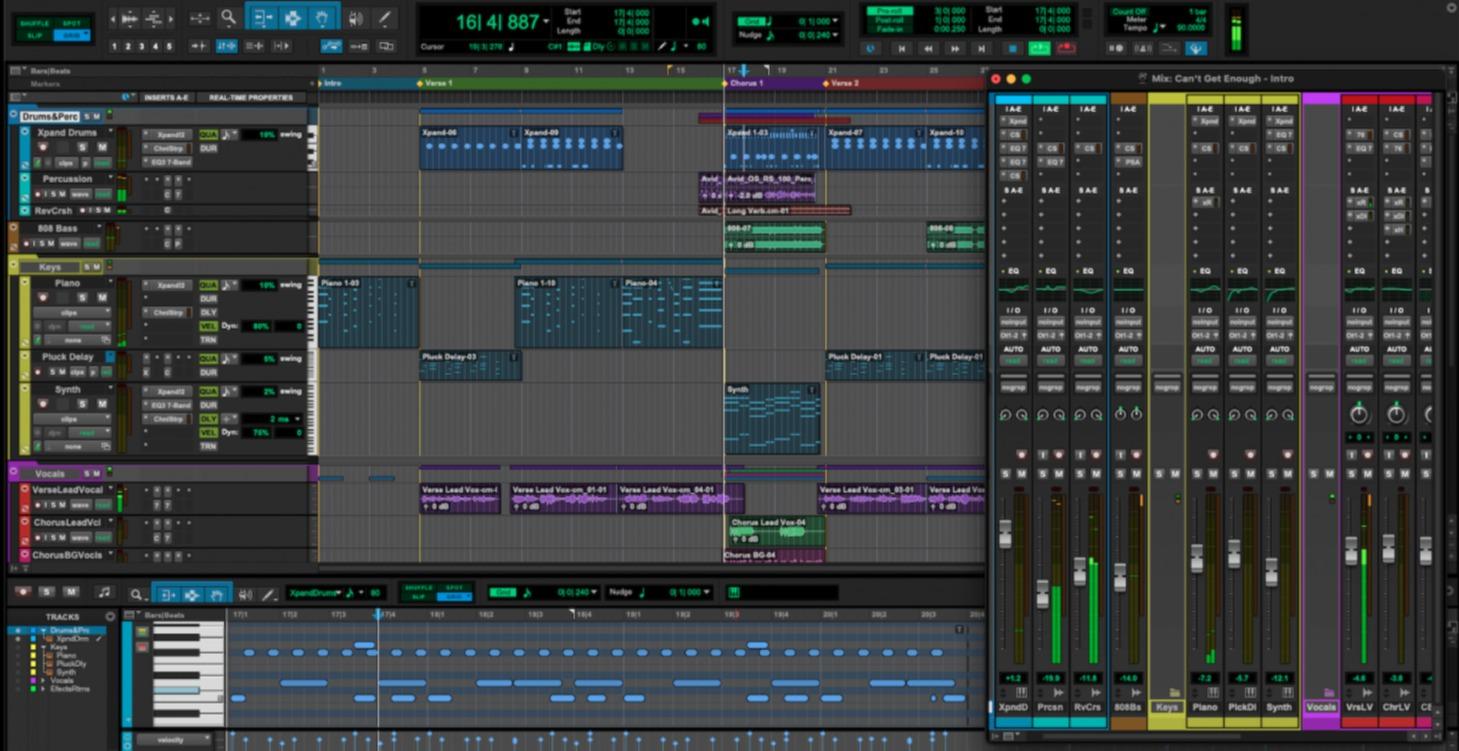Toggle the blue Conductor track icon

coord(1195,48)
